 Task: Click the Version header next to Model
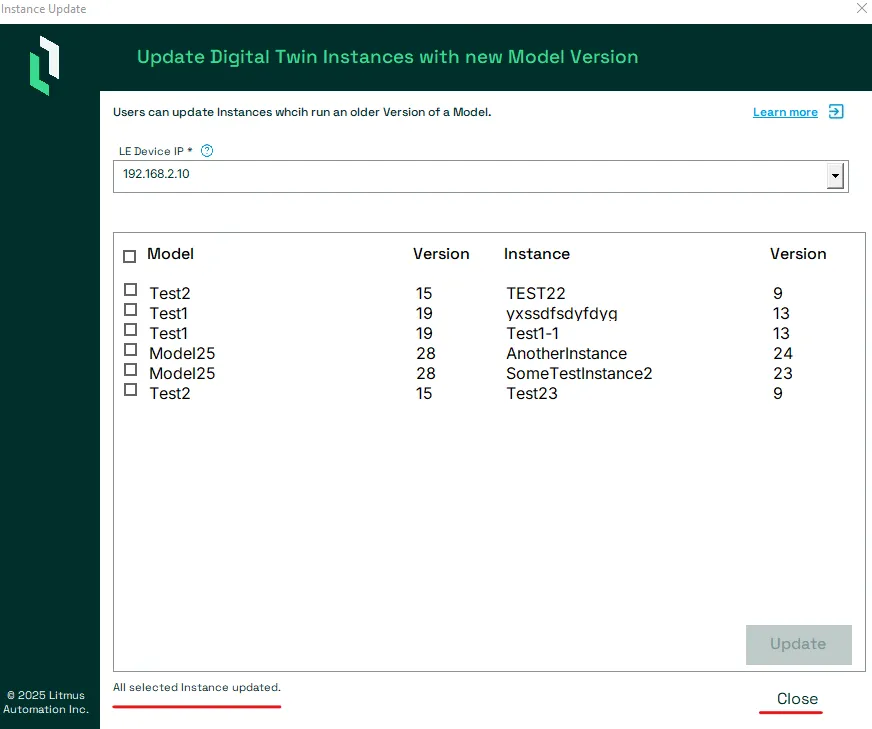coord(441,254)
